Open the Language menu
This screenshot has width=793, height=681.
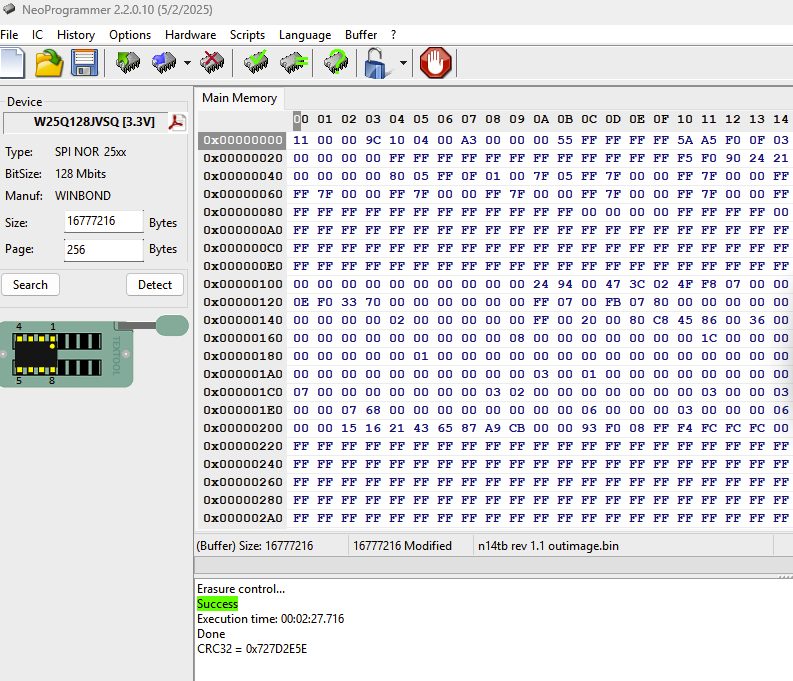point(305,35)
